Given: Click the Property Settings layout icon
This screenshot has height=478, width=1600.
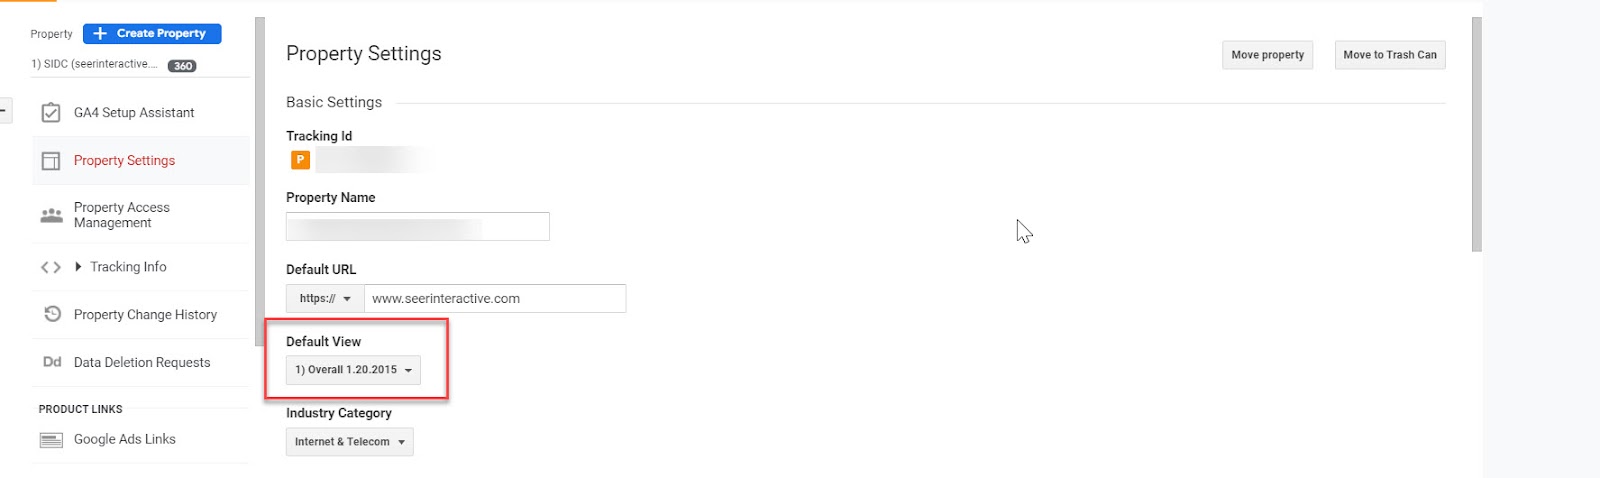Looking at the screenshot, I should point(51,161).
